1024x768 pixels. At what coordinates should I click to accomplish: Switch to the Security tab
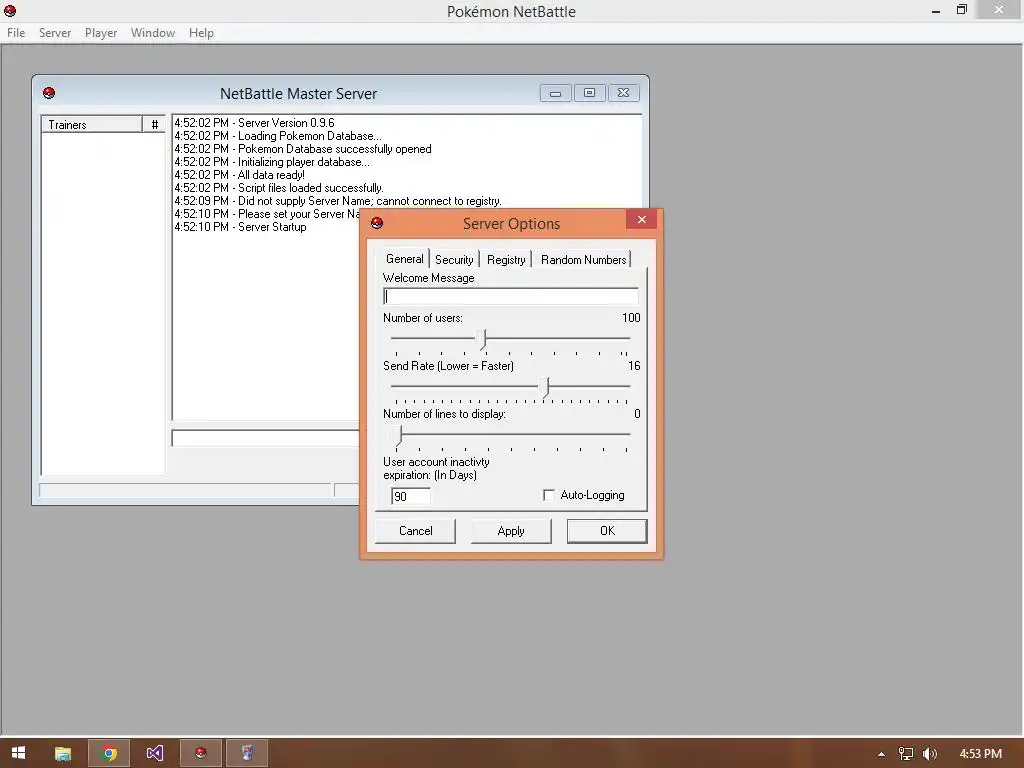click(x=454, y=259)
